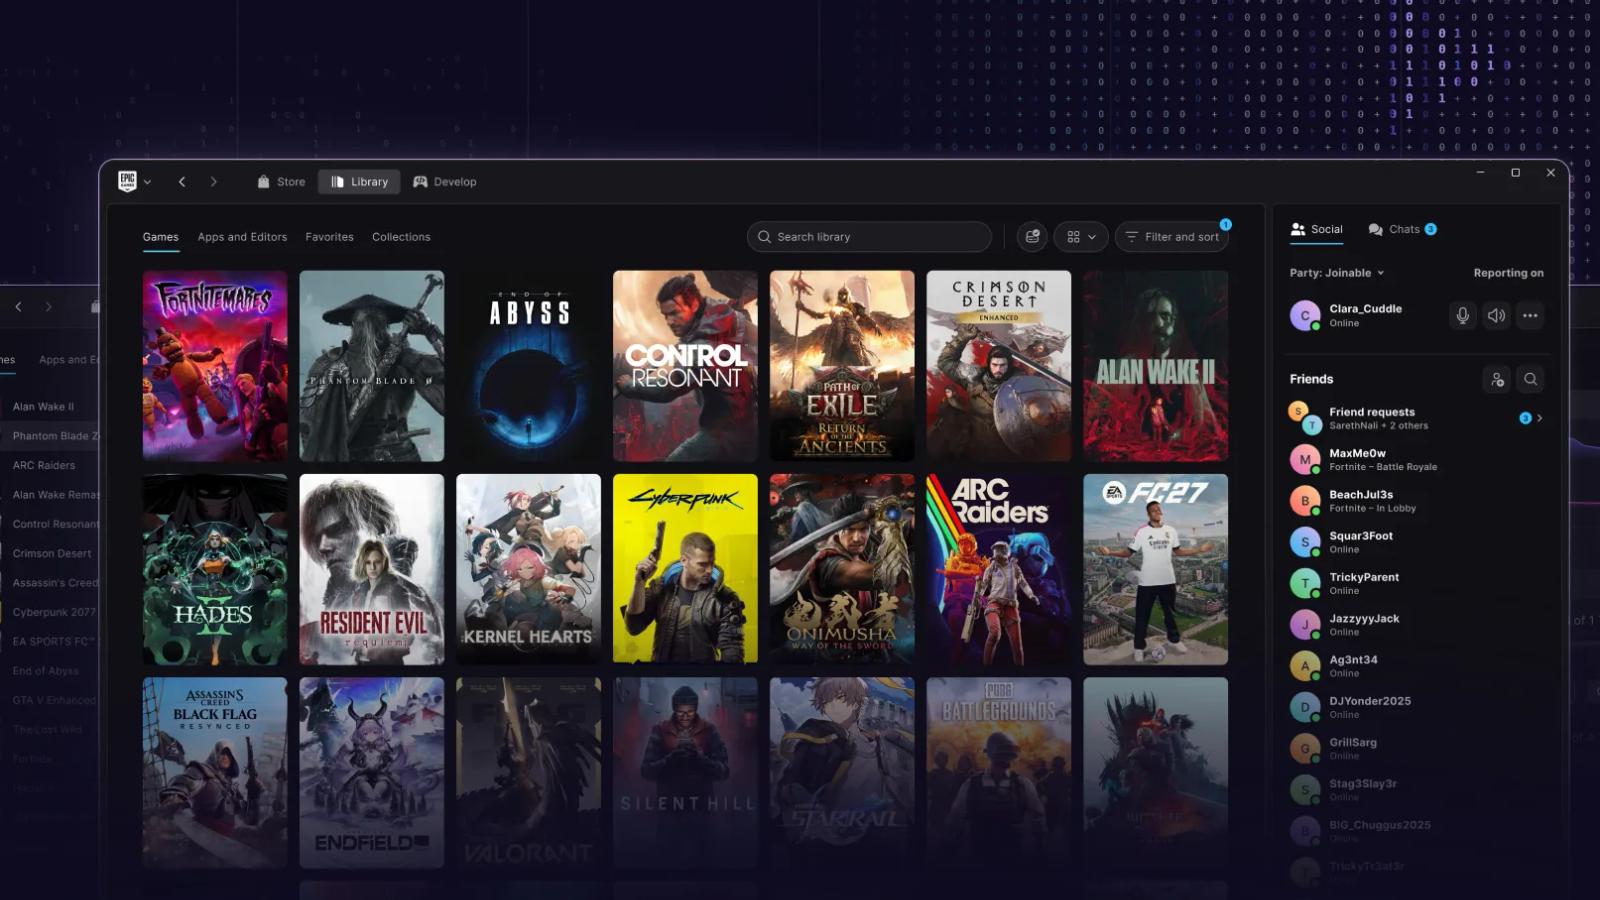Go forward with the right arrow

[213, 181]
